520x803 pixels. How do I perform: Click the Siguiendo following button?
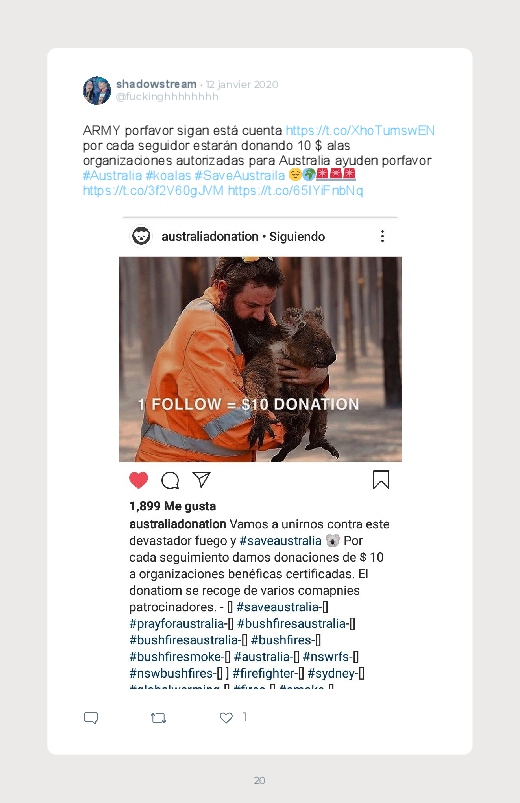coord(297,237)
